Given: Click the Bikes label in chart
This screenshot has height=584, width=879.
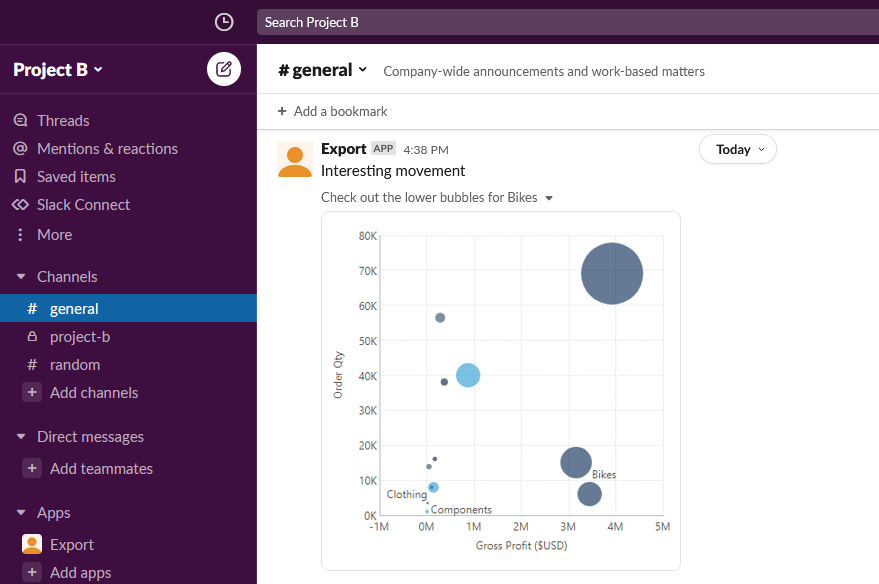Looking at the screenshot, I should tap(604, 474).
